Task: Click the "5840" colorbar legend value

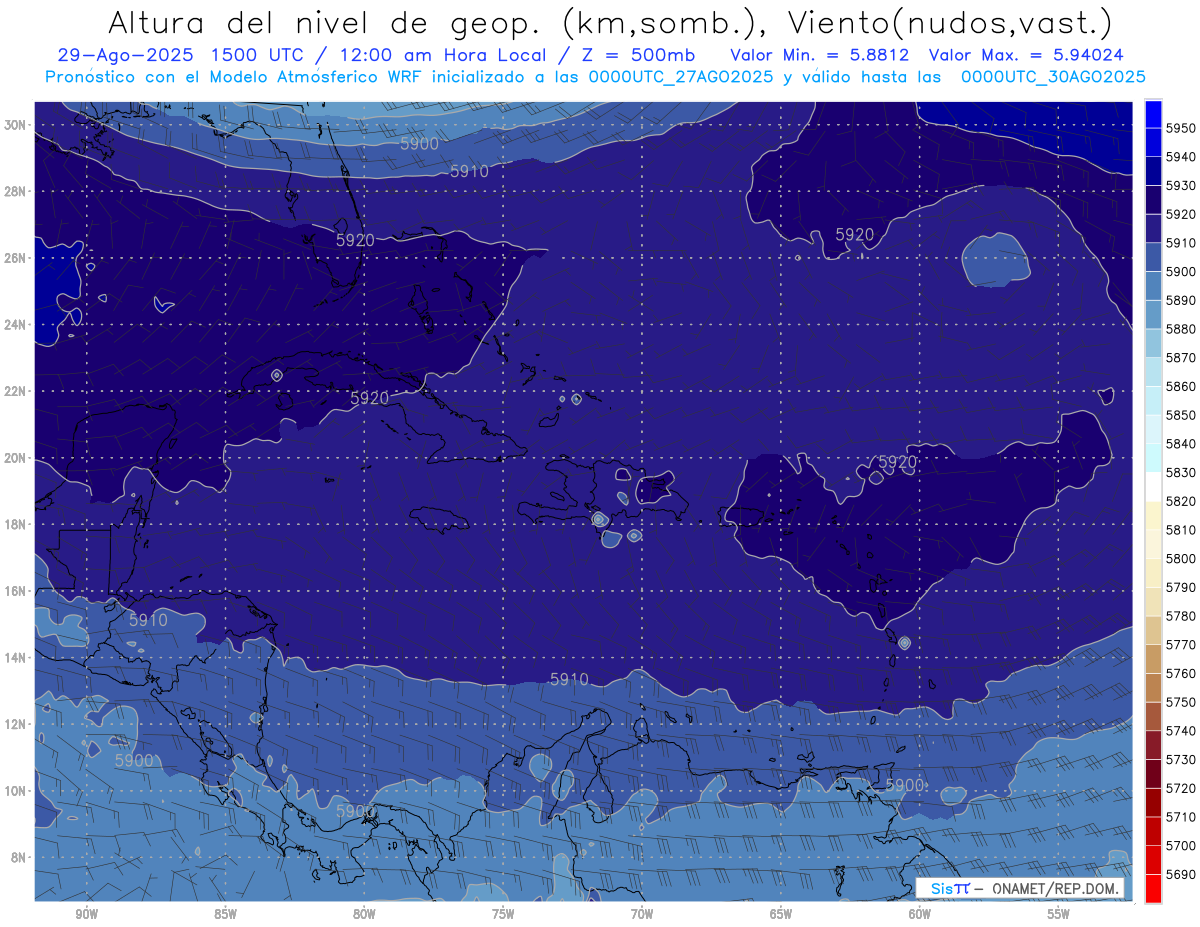Action: (1180, 443)
